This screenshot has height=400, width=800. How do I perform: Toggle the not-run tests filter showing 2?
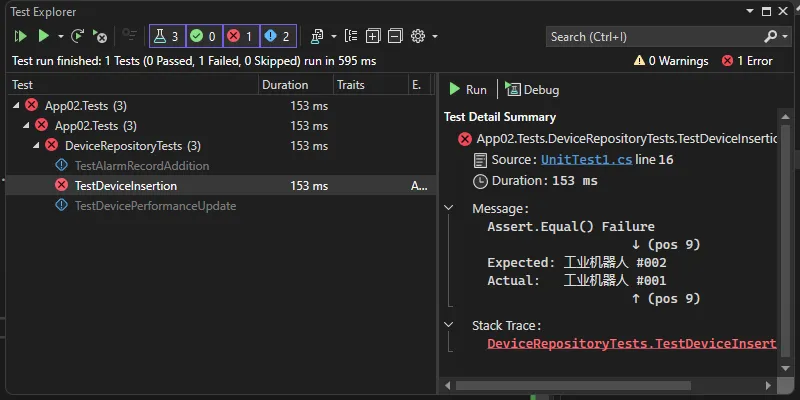tap(276, 36)
